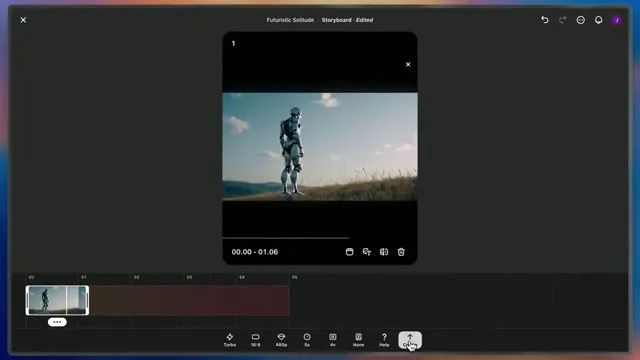
Task: Undo the last edit
Action: pyautogui.click(x=545, y=20)
